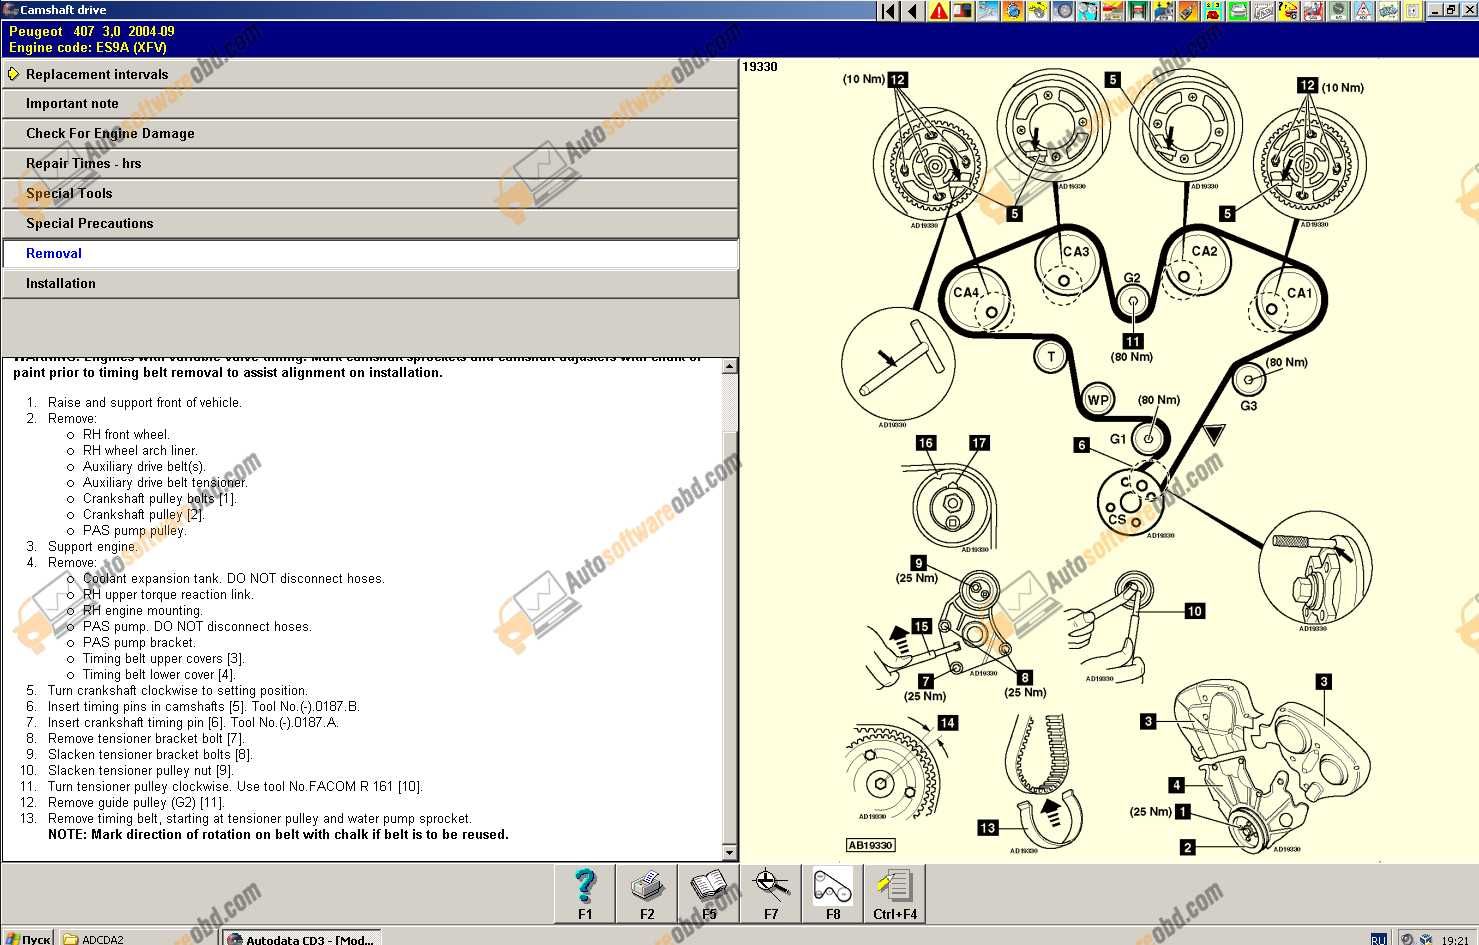Click the red warning triangle toolbar icon
The width and height of the screenshot is (1479, 945).
point(938,11)
